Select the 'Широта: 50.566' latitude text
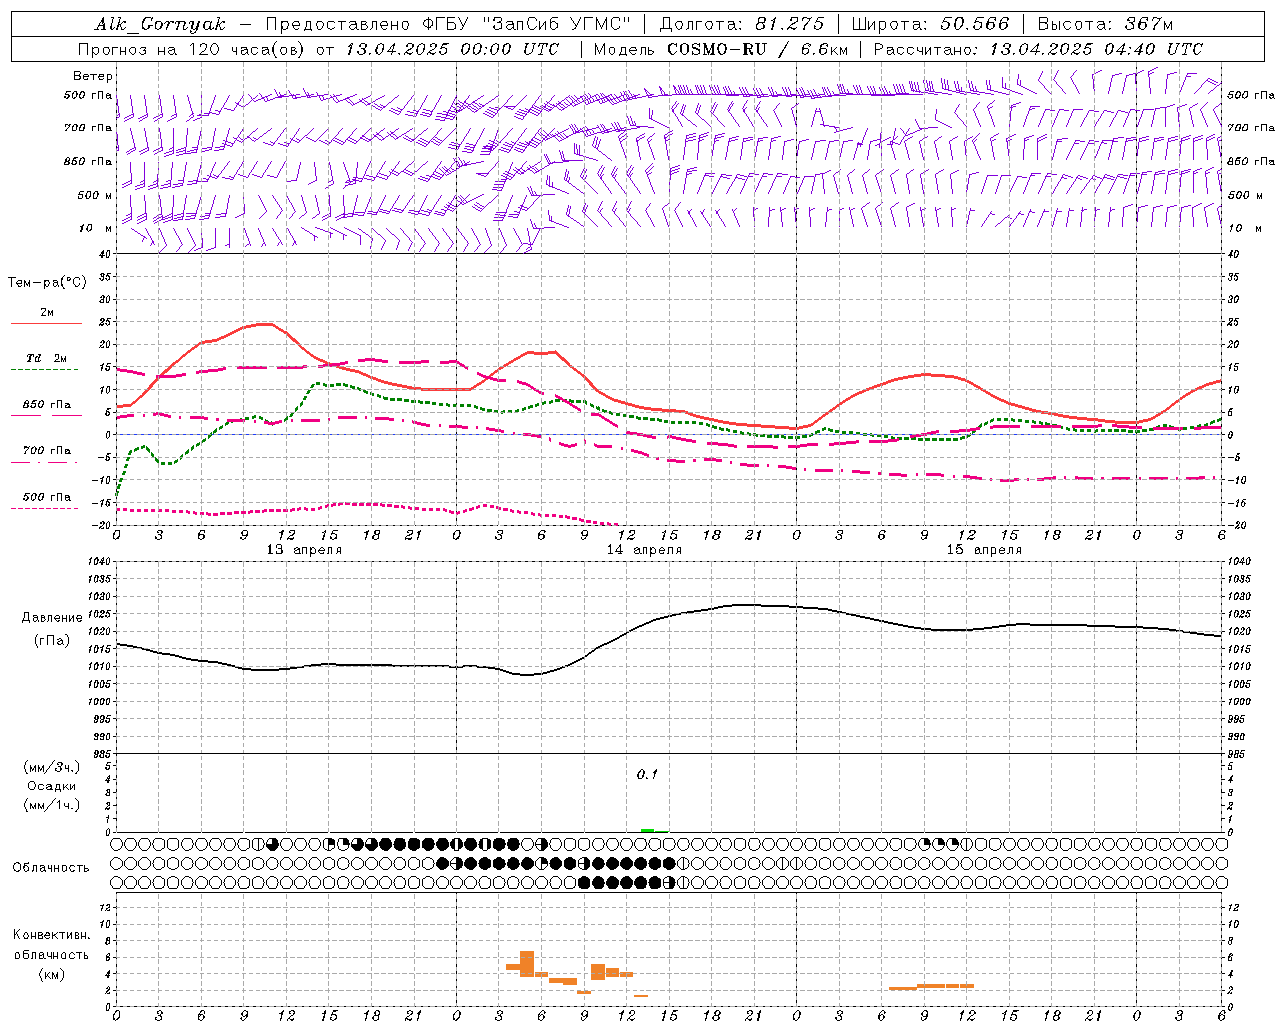 click(x=930, y=24)
